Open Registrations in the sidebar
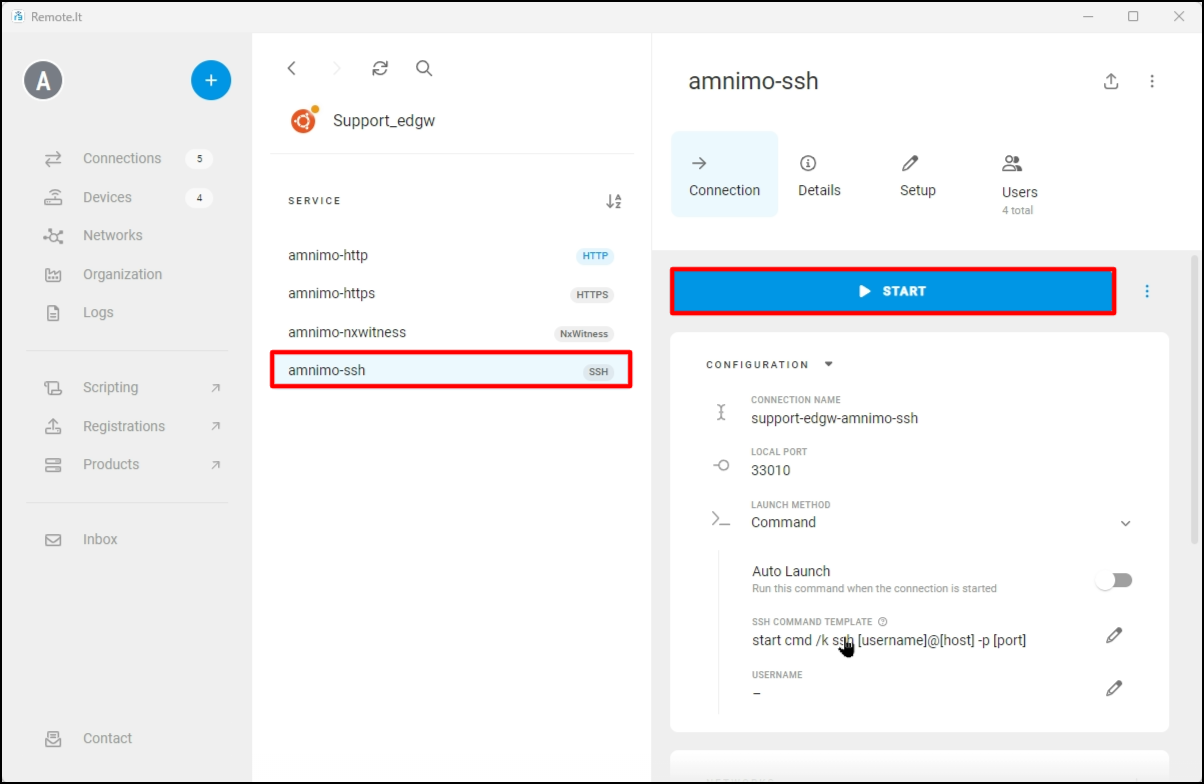The image size is (1204, 784). click(x=126, y=426)
